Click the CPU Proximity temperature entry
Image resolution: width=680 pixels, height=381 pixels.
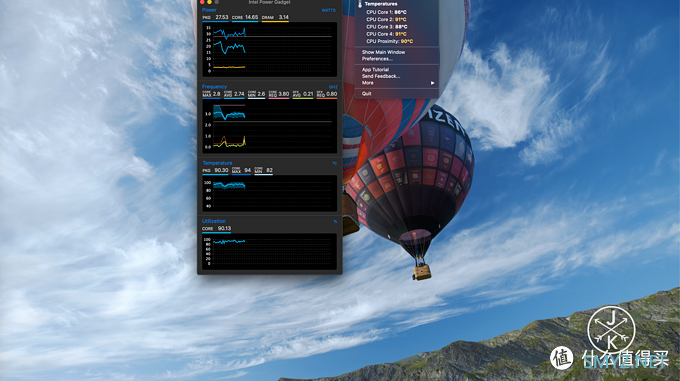coord(389,41)
